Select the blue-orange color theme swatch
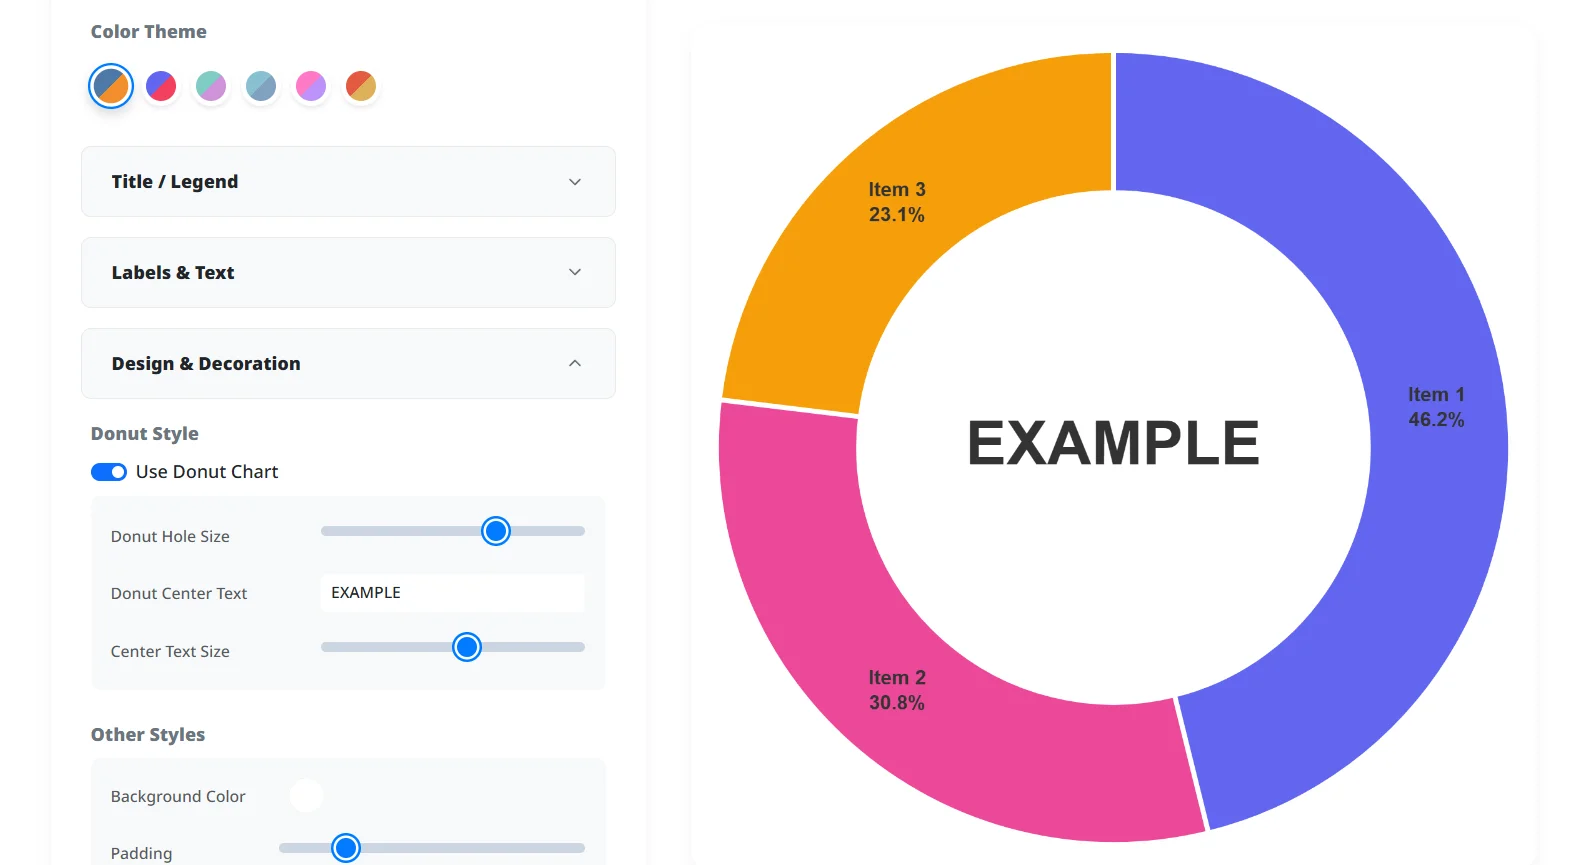This screenshot has width=1590, height=865. 111,86
